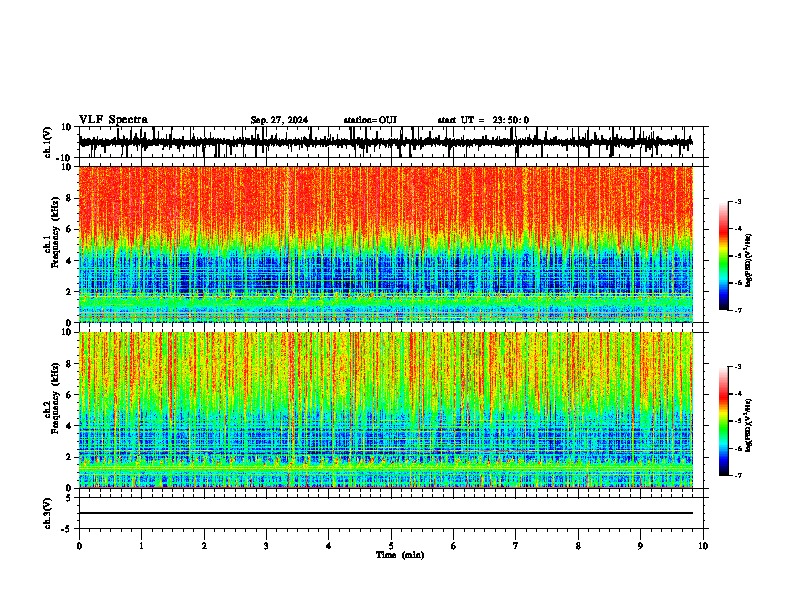Click time axis tick label '3'
The image size is (792, 612).
tap(266, 546)
